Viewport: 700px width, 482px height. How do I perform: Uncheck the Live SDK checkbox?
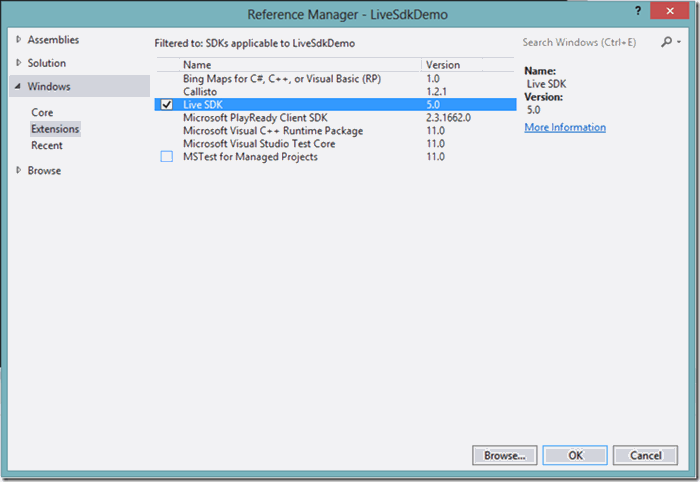167,105
